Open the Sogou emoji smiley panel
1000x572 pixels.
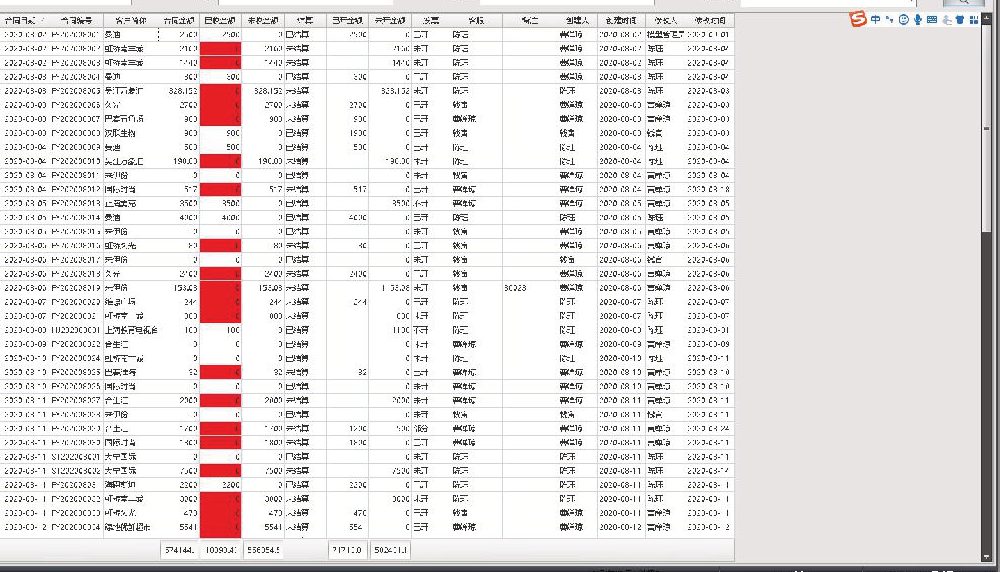[x=904, y=20]
